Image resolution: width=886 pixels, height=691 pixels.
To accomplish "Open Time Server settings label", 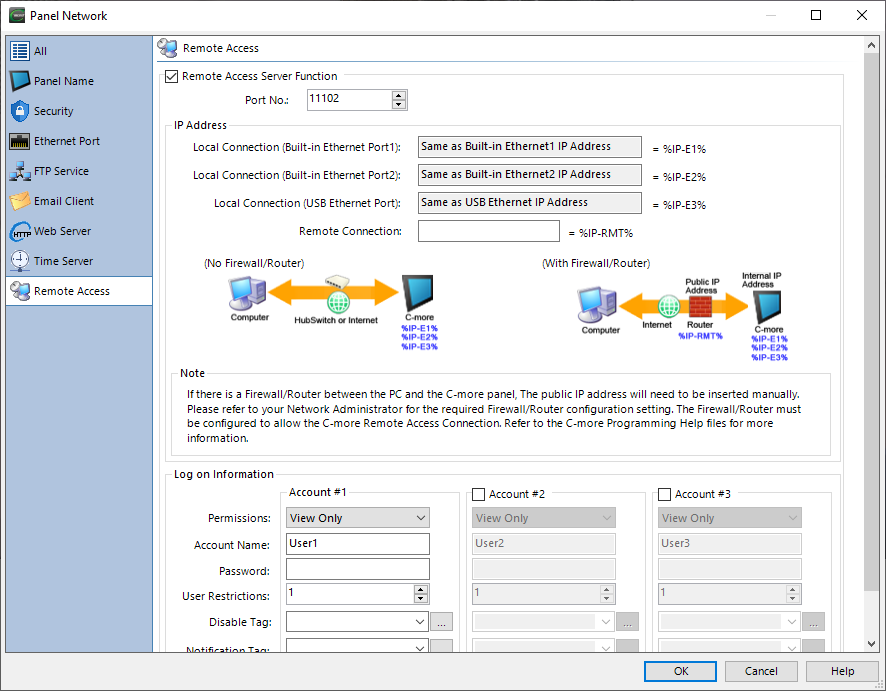I will tap(63, 261).
